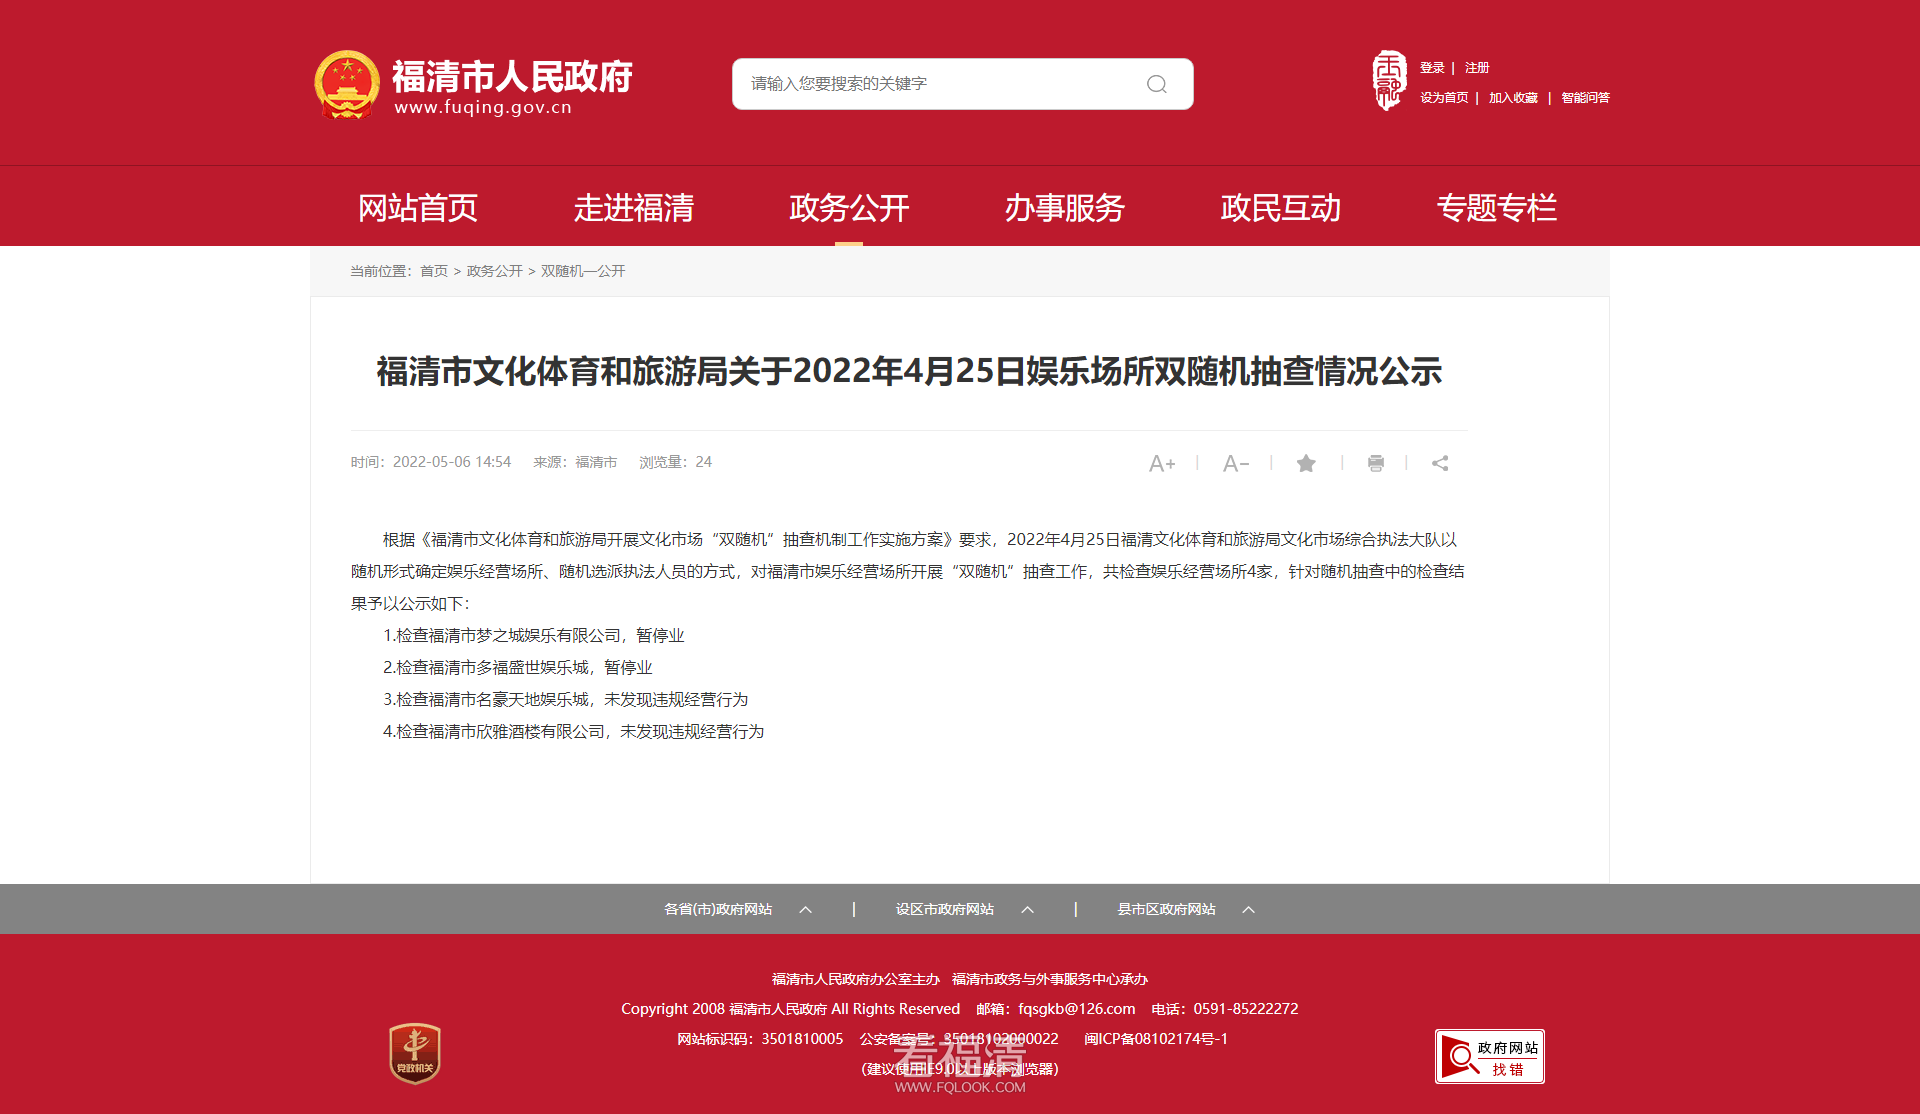Image resolution: width=1920 pixels, height=1114 pixels.
Task: Favorite the article with star icon
Action: tap(1306, 463)
